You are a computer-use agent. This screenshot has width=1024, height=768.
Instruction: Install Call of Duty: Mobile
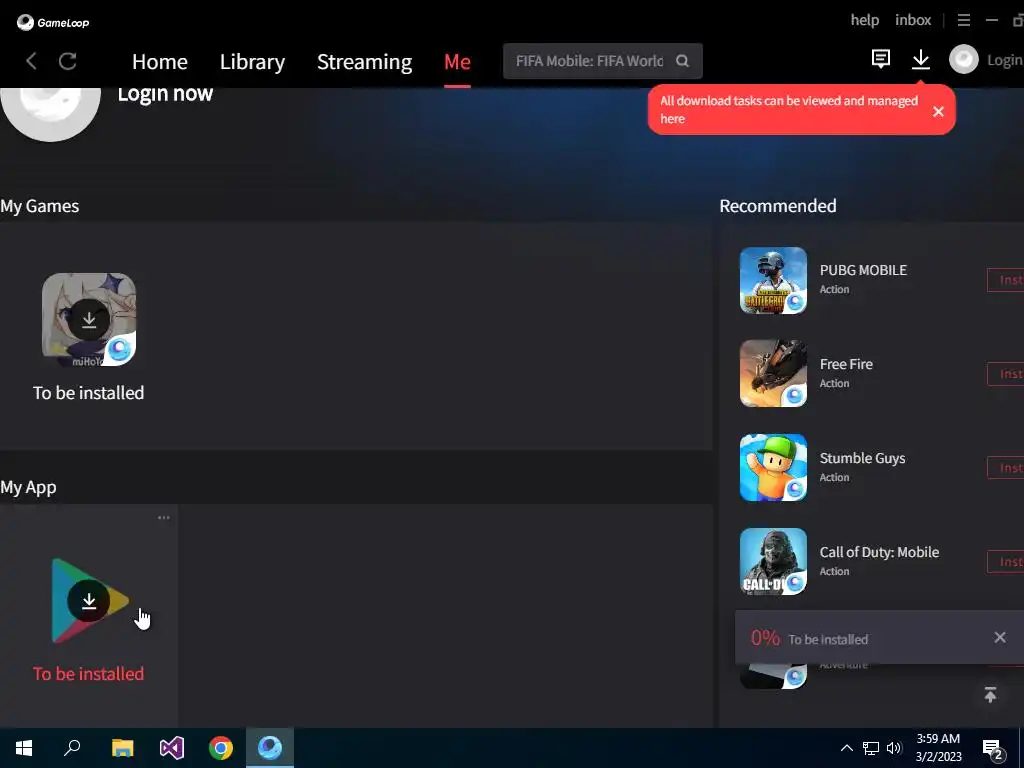(1006, 562)
